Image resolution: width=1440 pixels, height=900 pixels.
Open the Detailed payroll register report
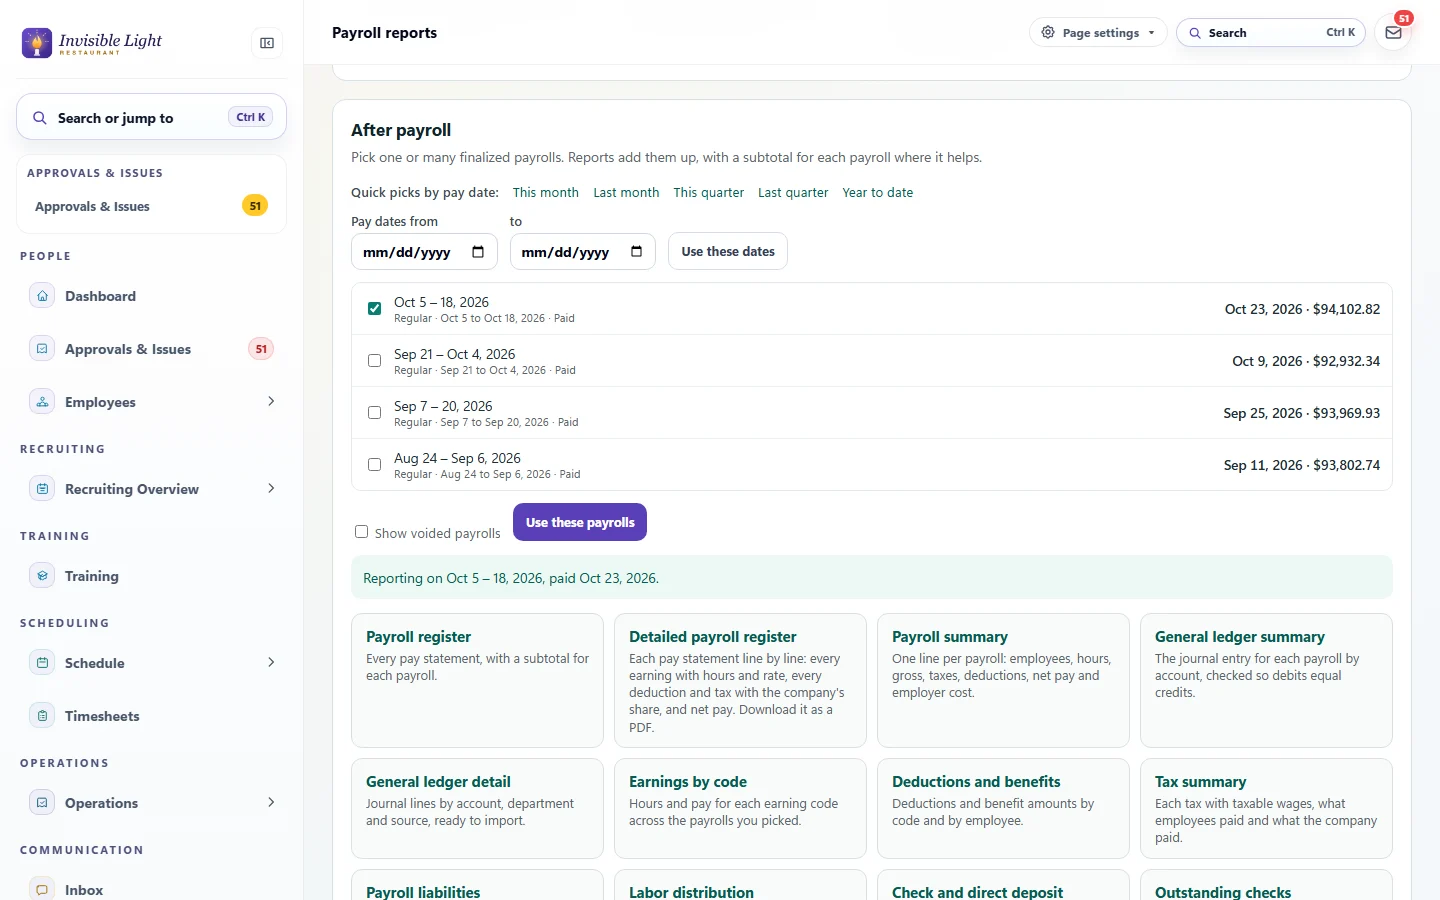coord(740,680)
